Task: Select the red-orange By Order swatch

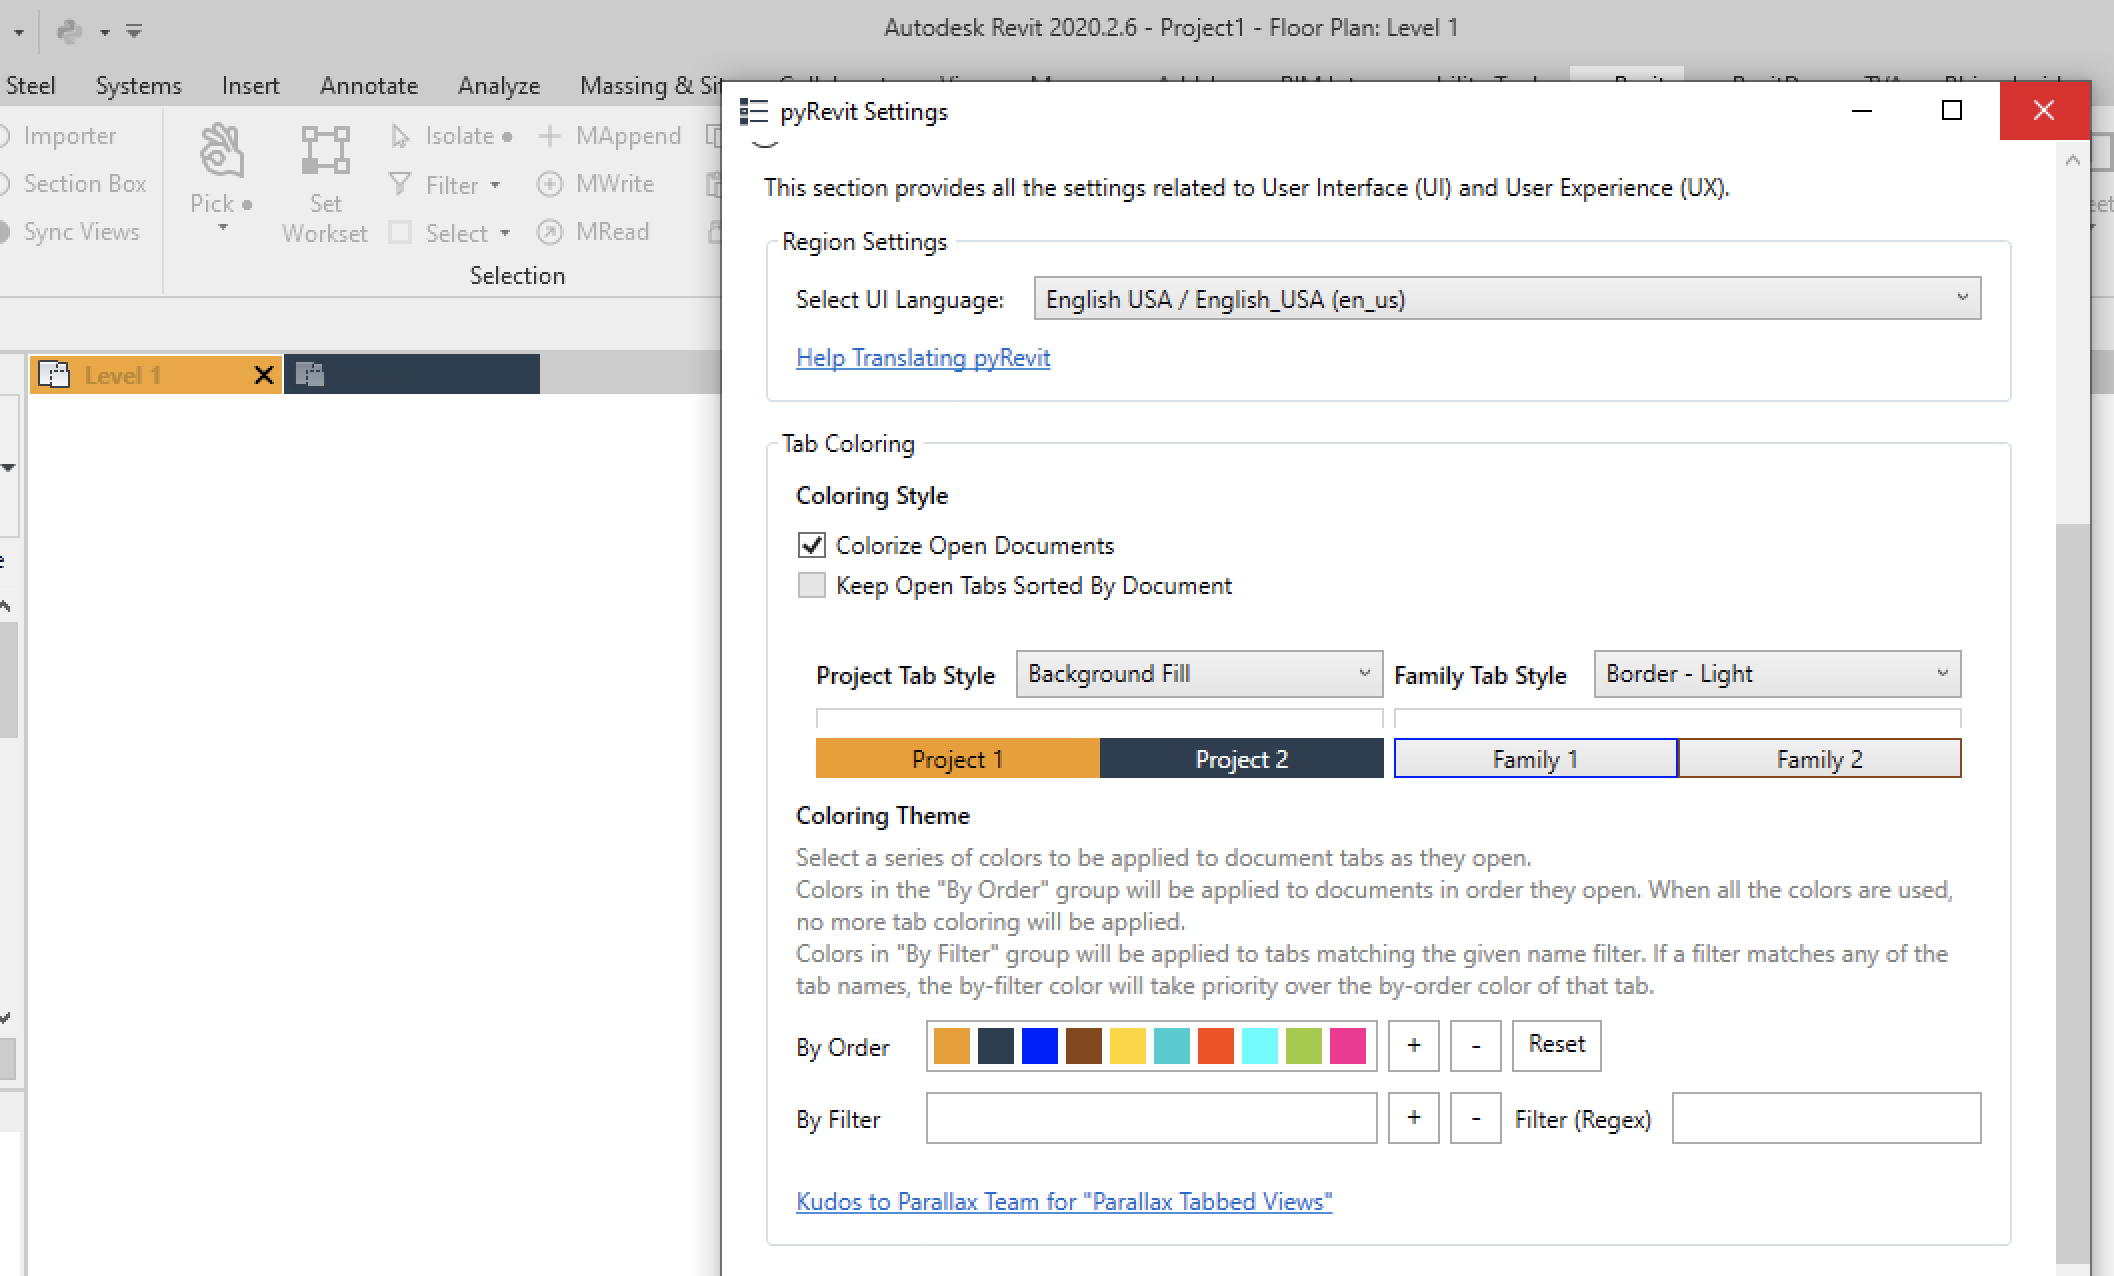Action: tap(1216, 1046)
